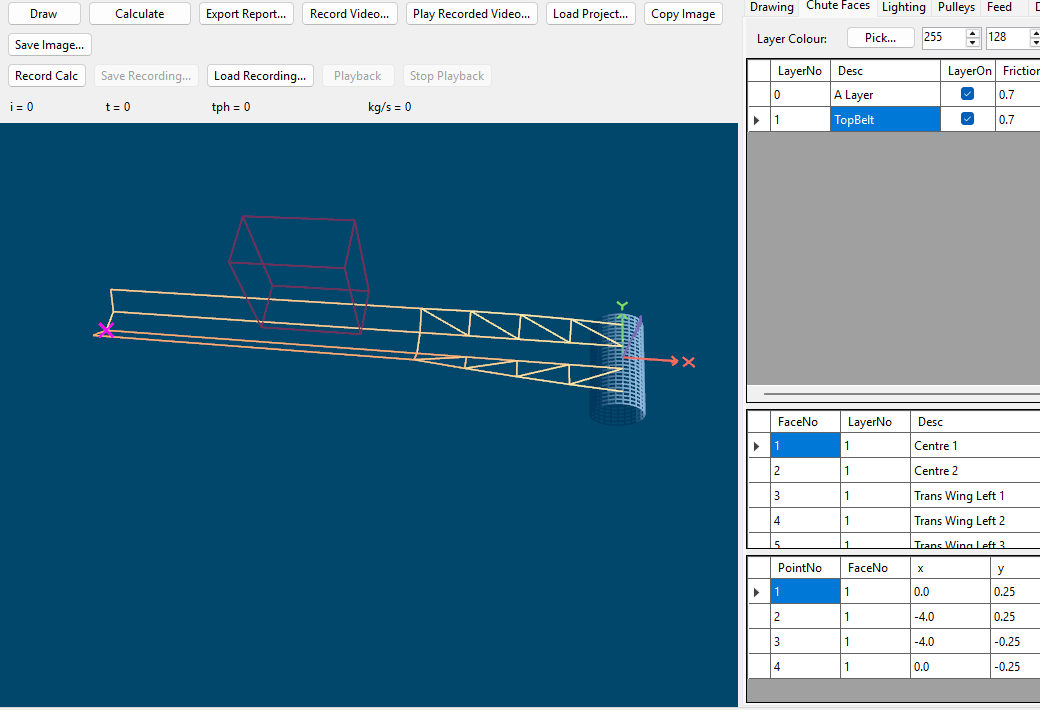This screenshot has height=710, width=1040.
Task: Decrease the 255 colour value stepper
Action: 972,43
